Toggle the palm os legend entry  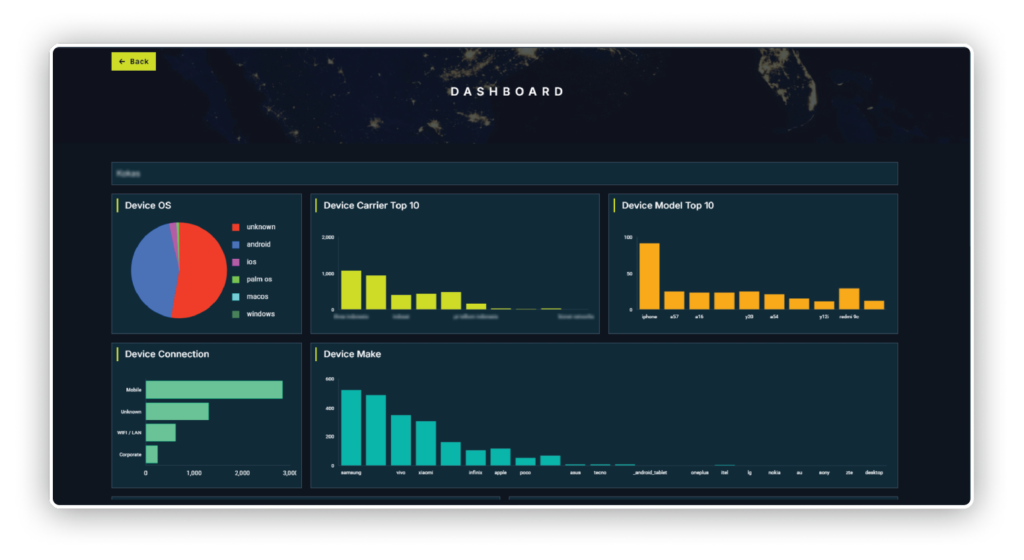pyautogui.click(x=258, y=279)
